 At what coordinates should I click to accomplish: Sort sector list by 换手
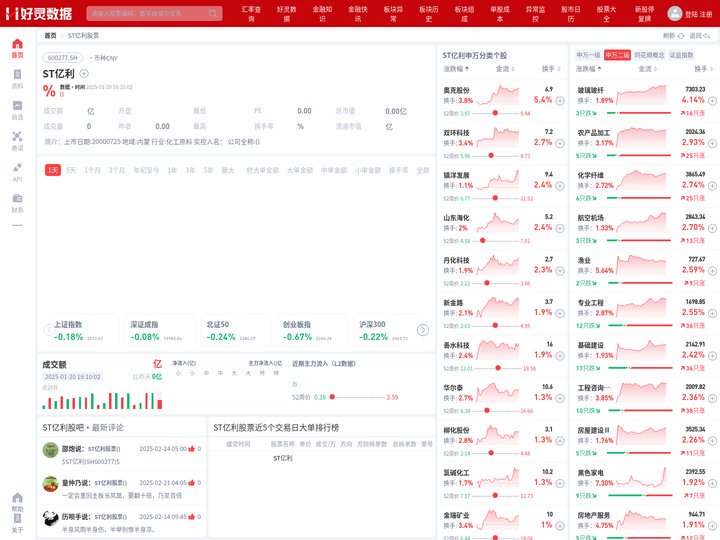click(x=703, y=69)
